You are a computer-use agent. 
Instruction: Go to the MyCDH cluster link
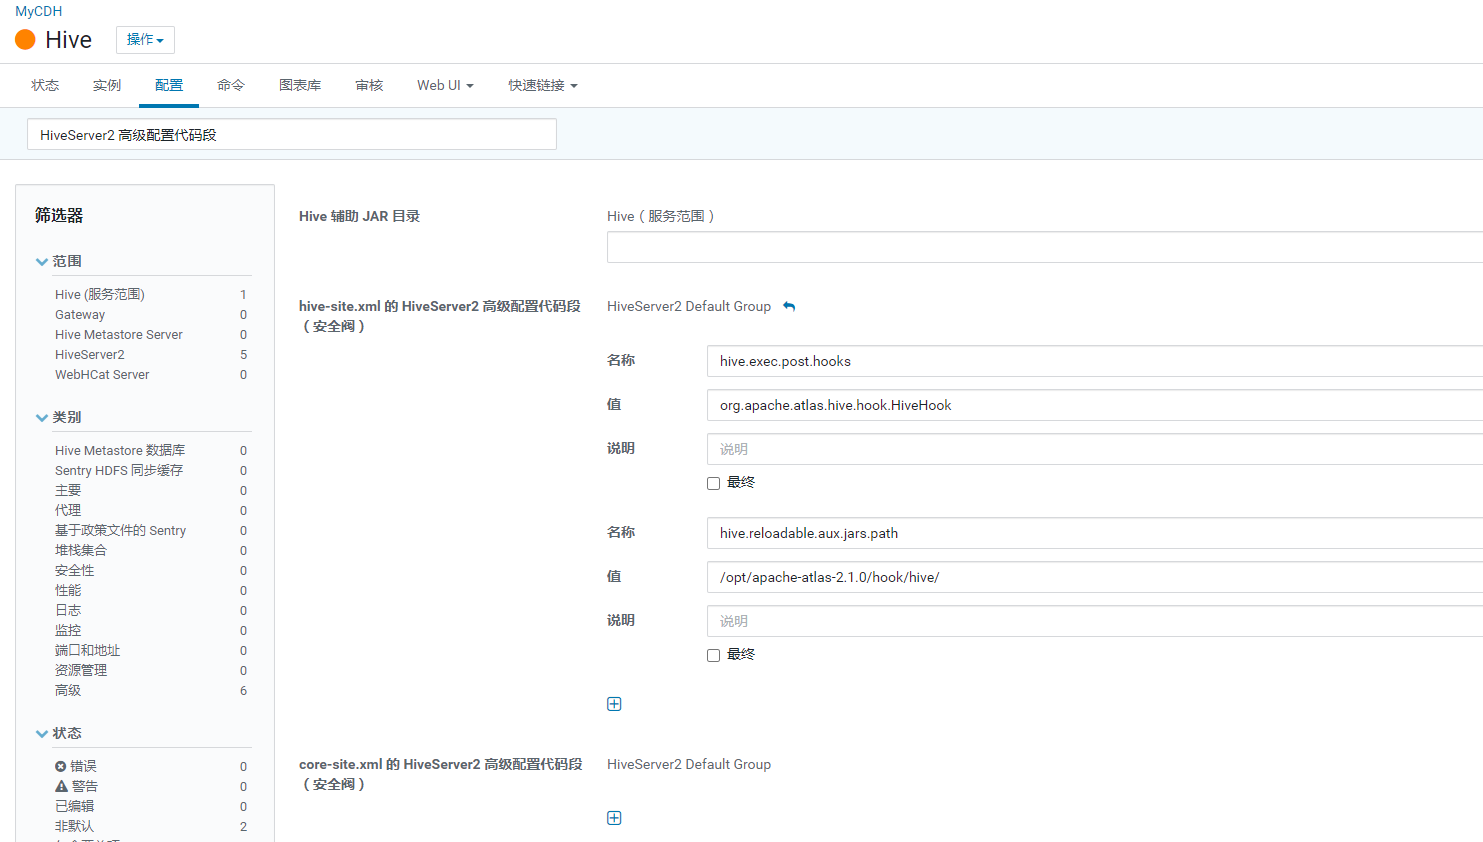click(38, 11)
